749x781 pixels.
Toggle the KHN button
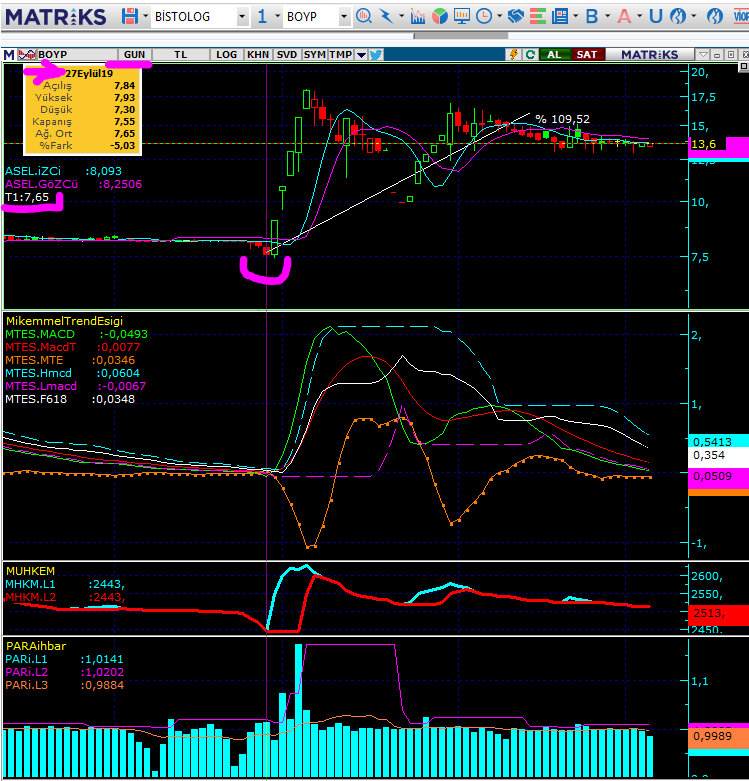[x=258, y=54]
